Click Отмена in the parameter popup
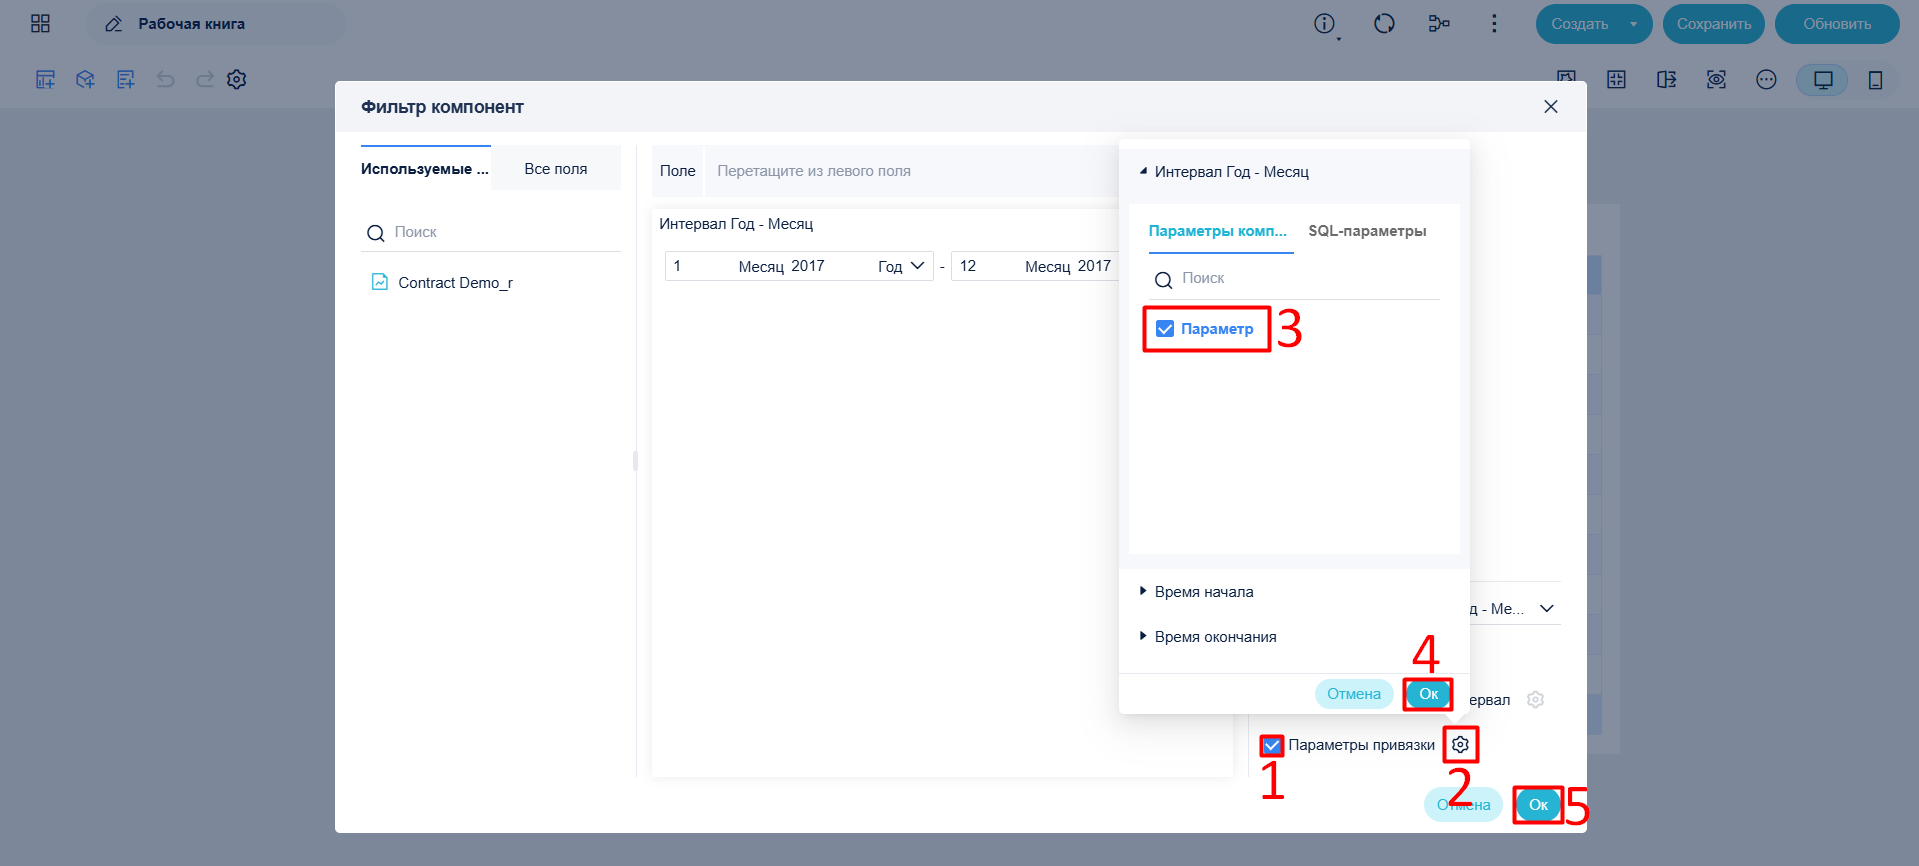The width and height of the screenshot is (1919, 866). [x=1354, y=694]
